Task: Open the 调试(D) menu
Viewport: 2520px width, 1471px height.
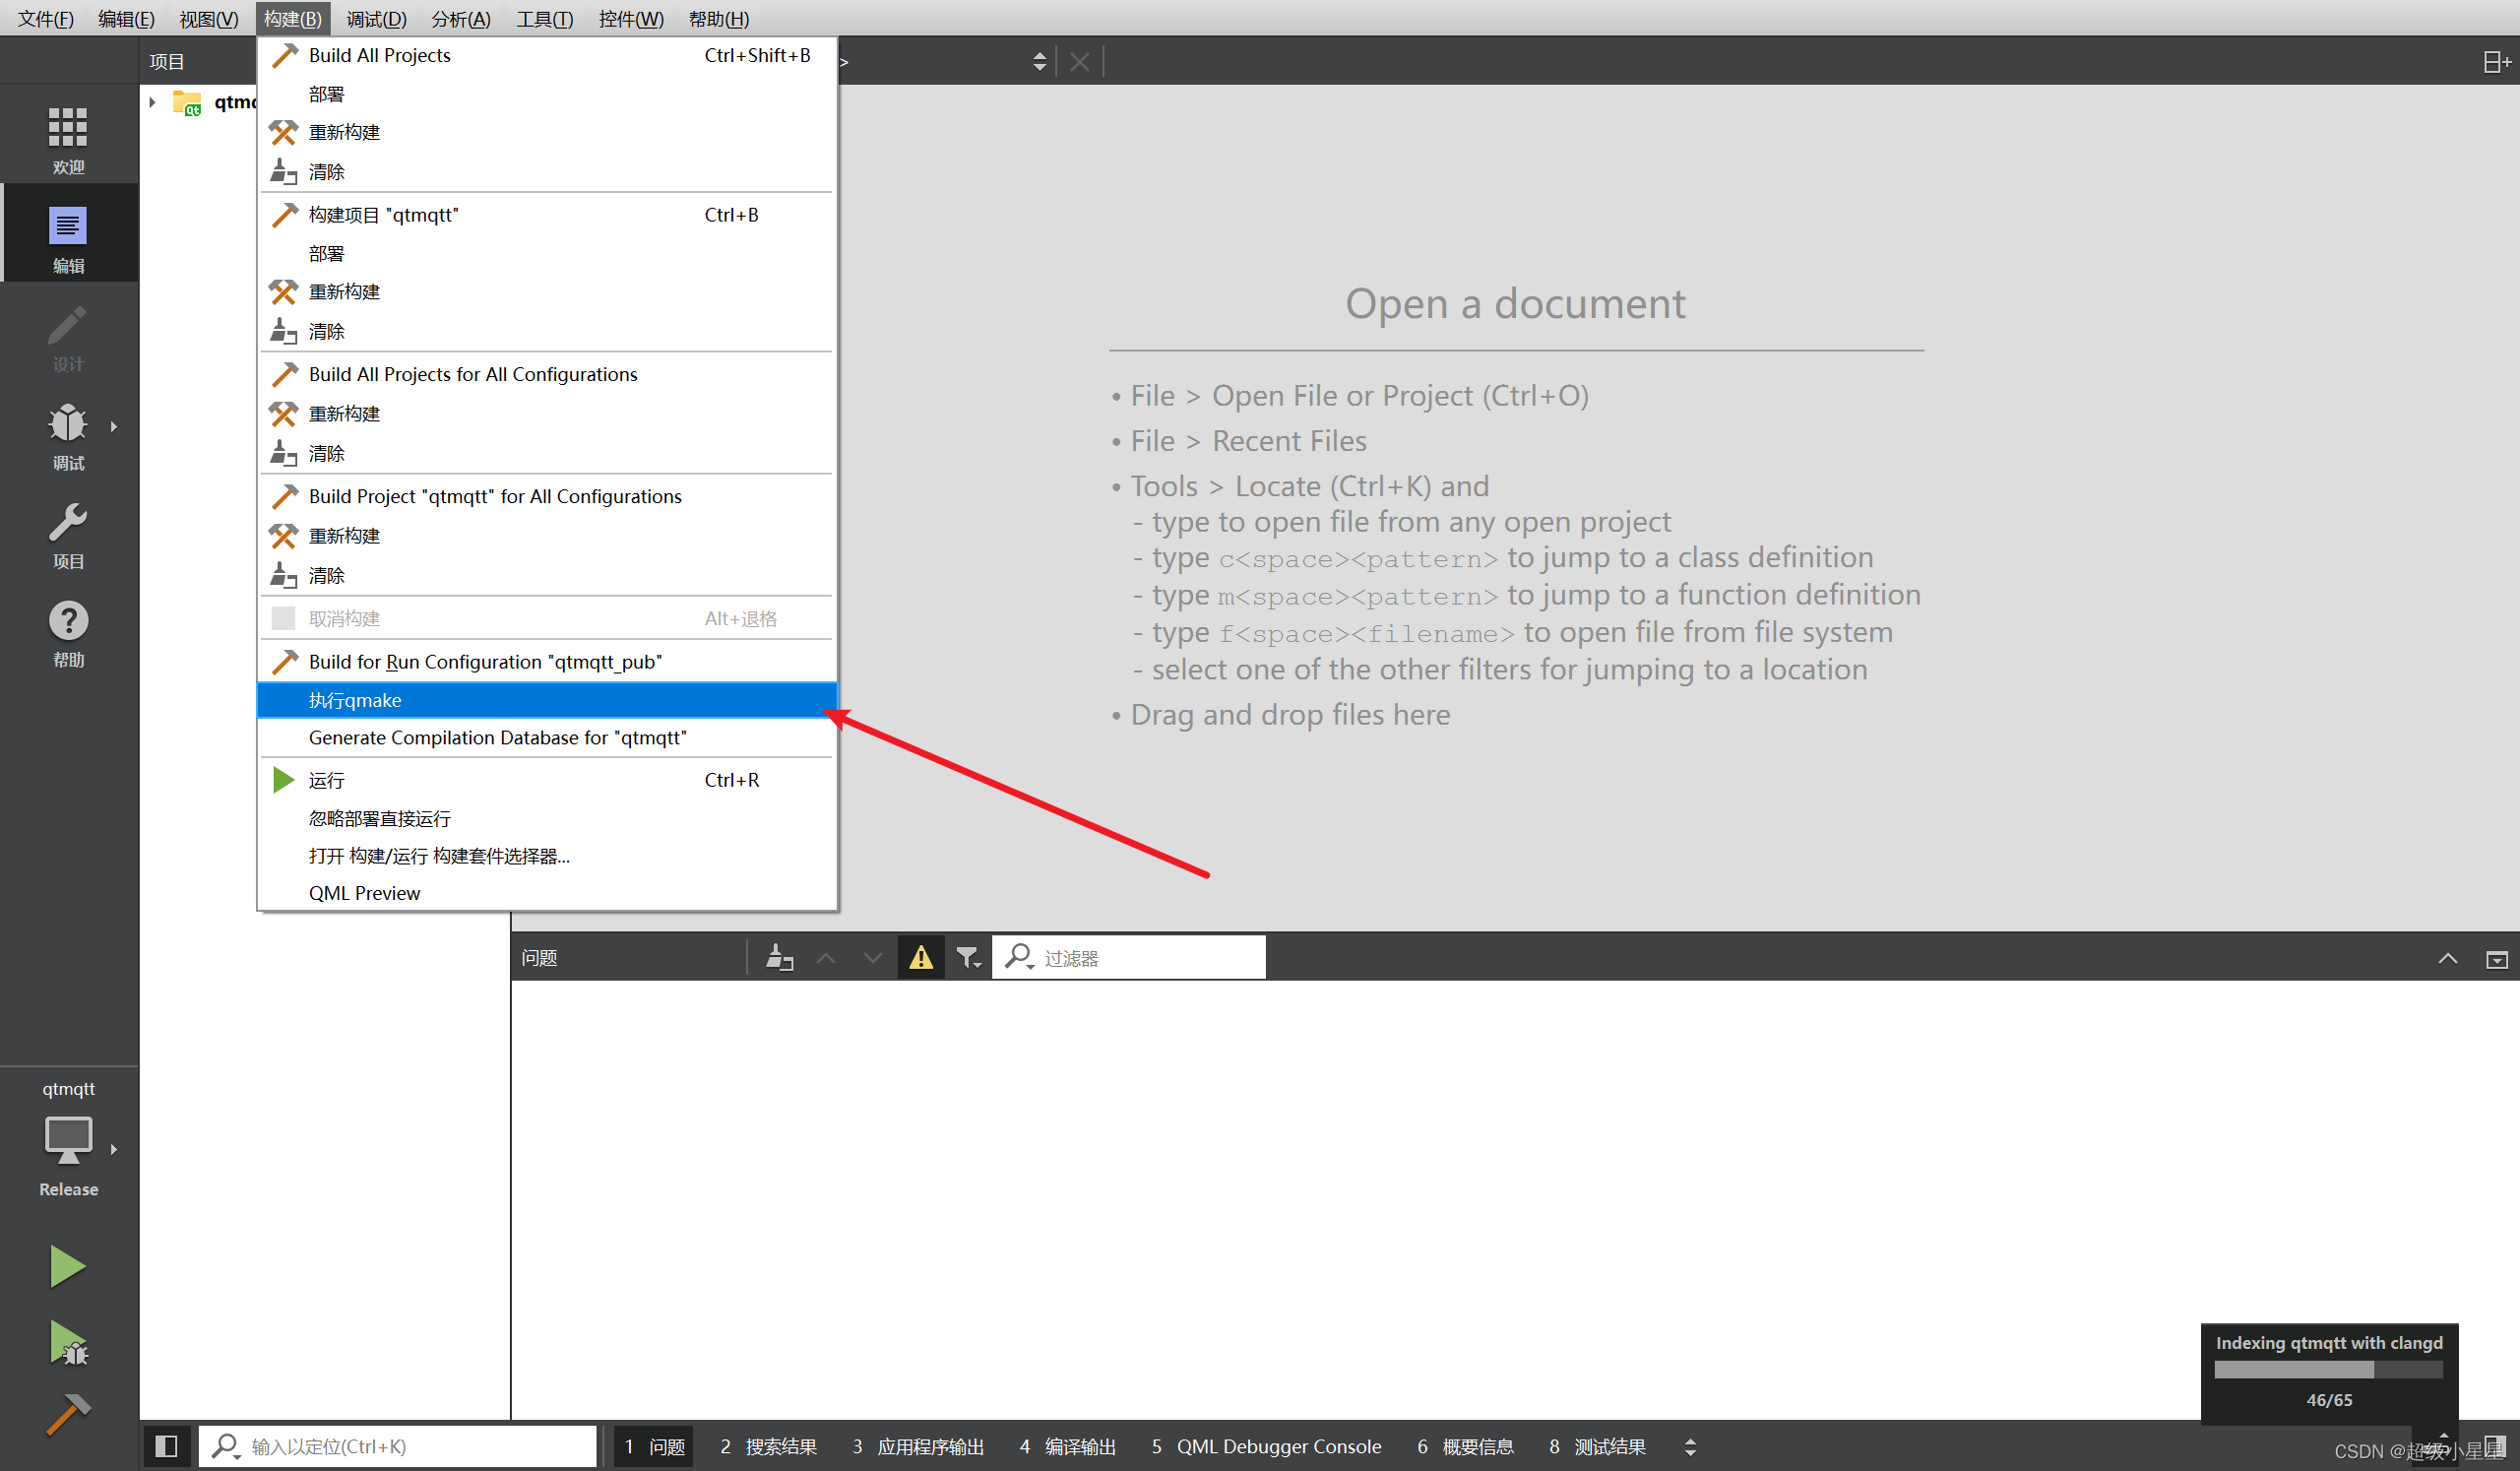Action: point(376,19)
